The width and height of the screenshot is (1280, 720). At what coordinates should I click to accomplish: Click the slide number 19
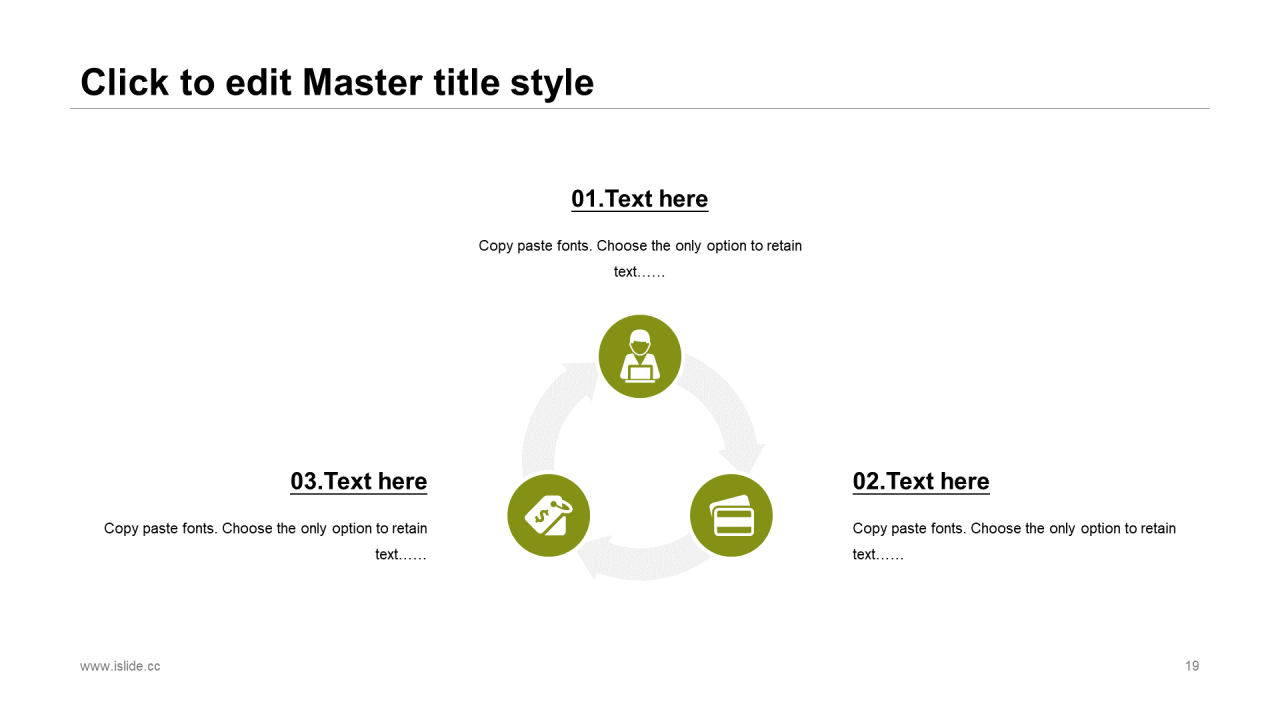[1192, 666]
